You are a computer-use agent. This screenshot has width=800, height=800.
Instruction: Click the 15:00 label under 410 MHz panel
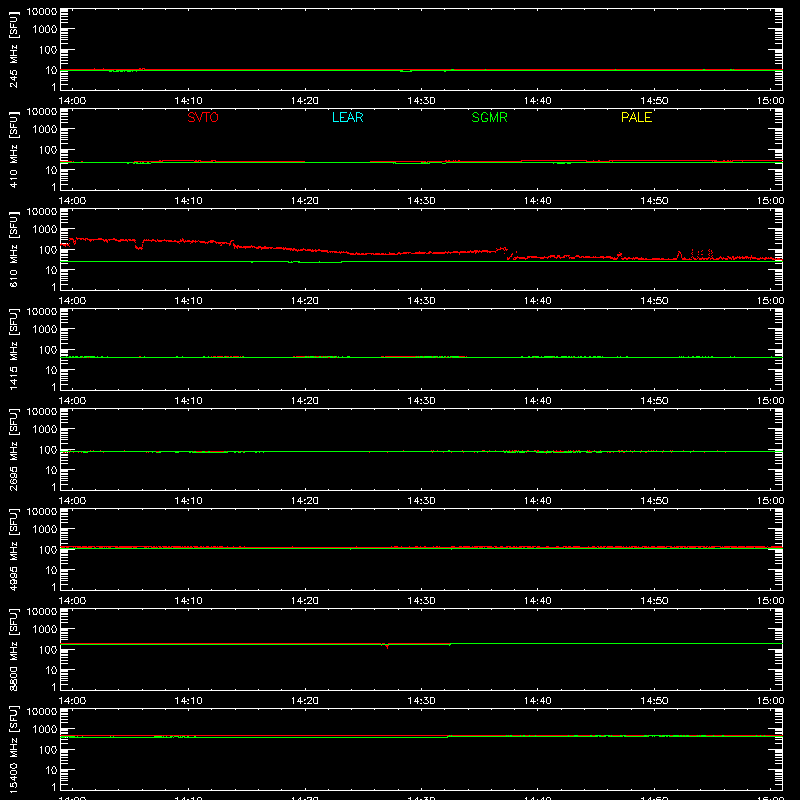770,201
